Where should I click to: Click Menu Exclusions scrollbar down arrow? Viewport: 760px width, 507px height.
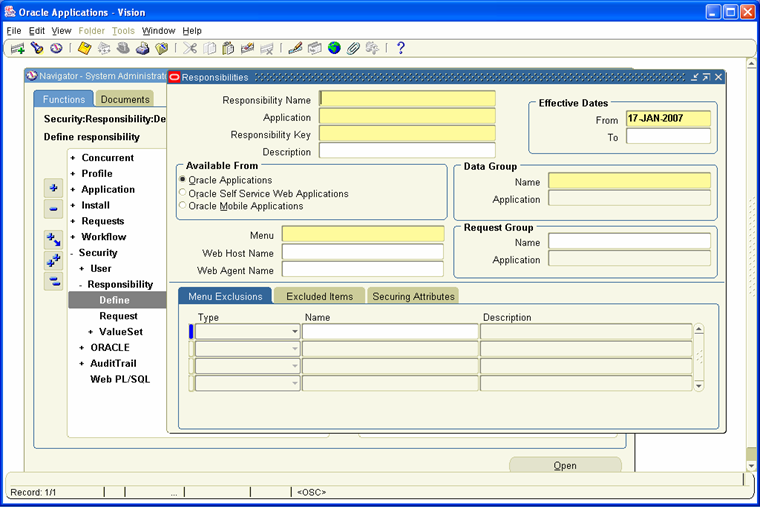(698, 386)
